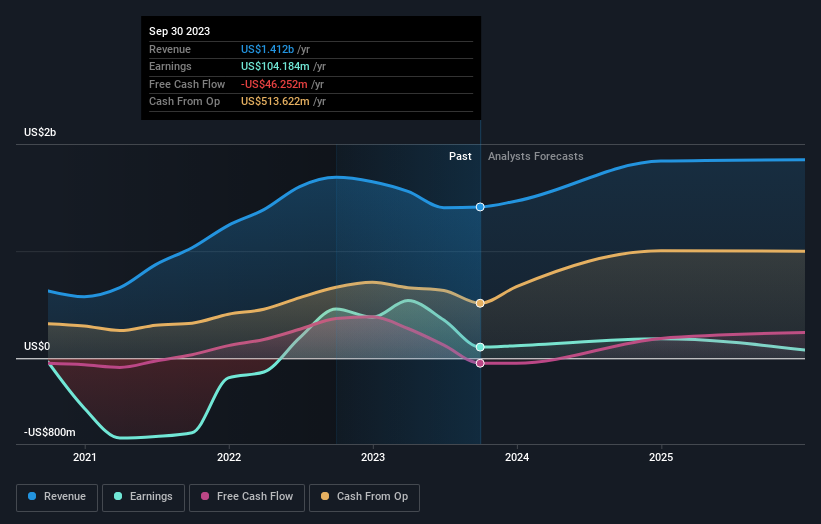Image resolution: width=821 pixels, height=524 pixels.
Task: Toggle the Revenue series legend button
Action: [57, 497]
